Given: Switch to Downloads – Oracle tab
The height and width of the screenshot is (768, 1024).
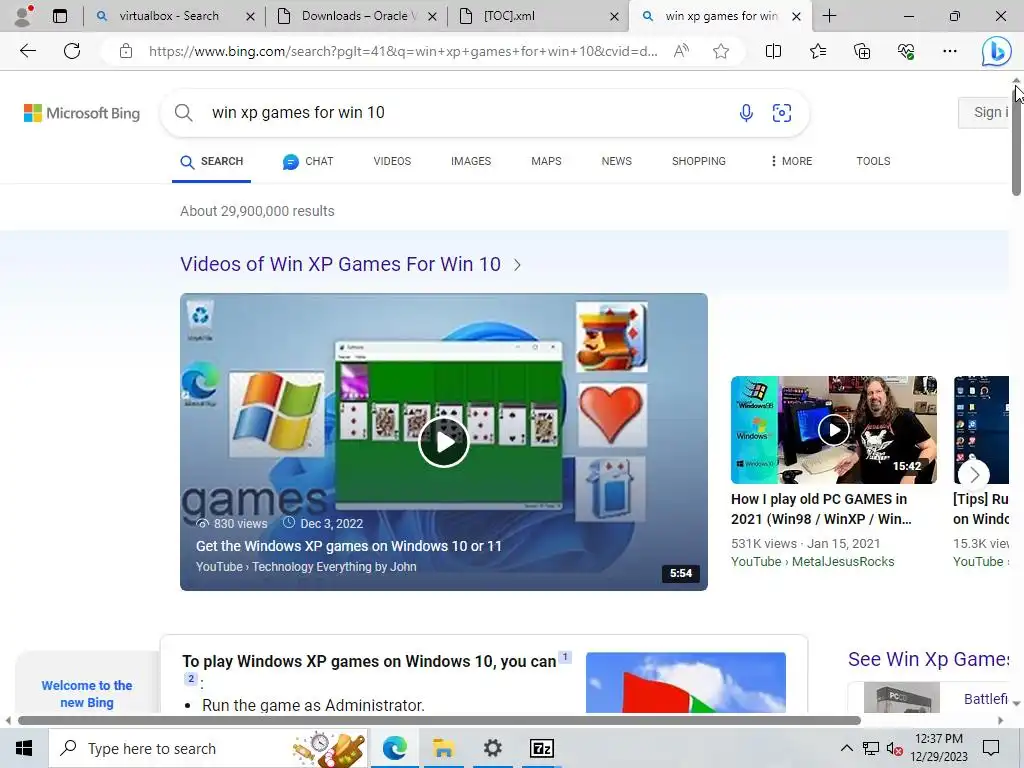Looking at the screenshot, I should pyautogui.click(x=358, y=16).
